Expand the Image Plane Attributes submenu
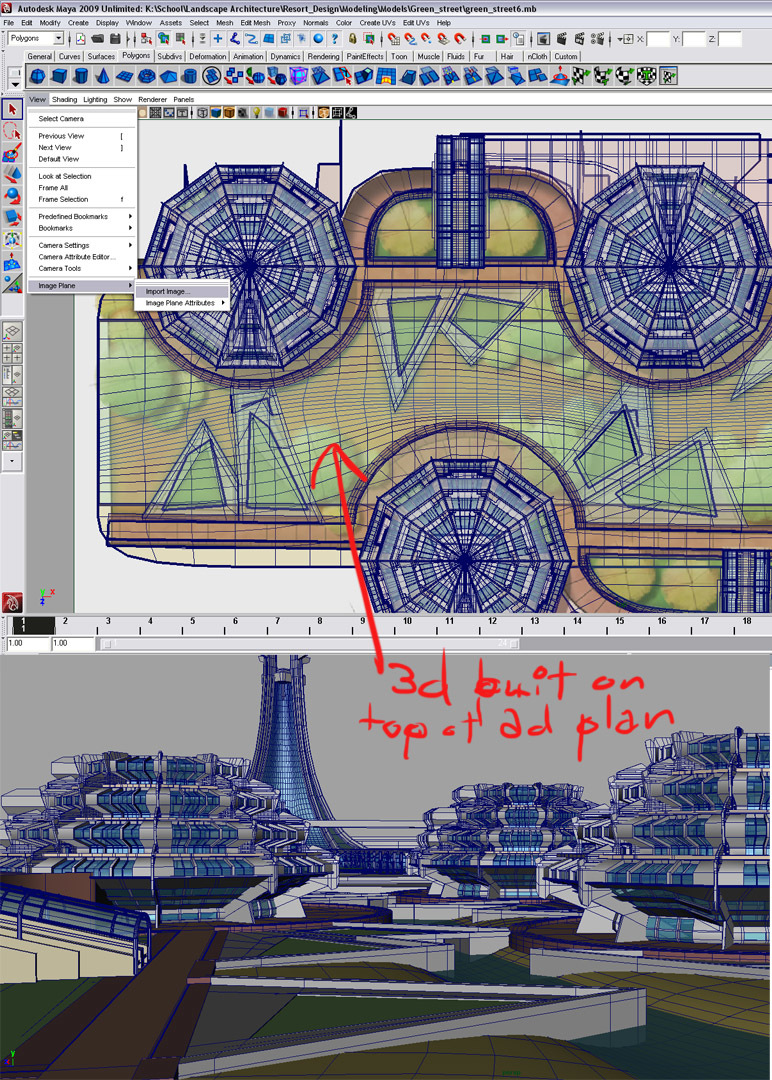 [x=180, y=303]
